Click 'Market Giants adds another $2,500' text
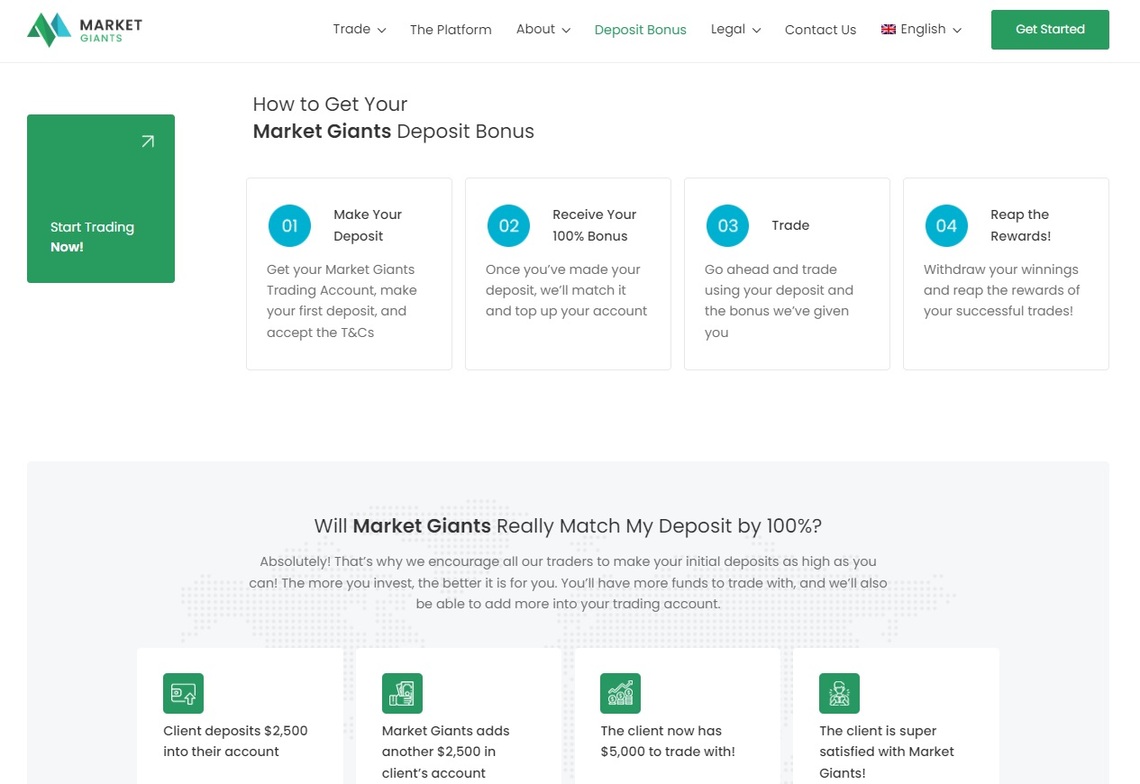The height and width of the screenshot is (784, 1140). click(x=446, y=751)
